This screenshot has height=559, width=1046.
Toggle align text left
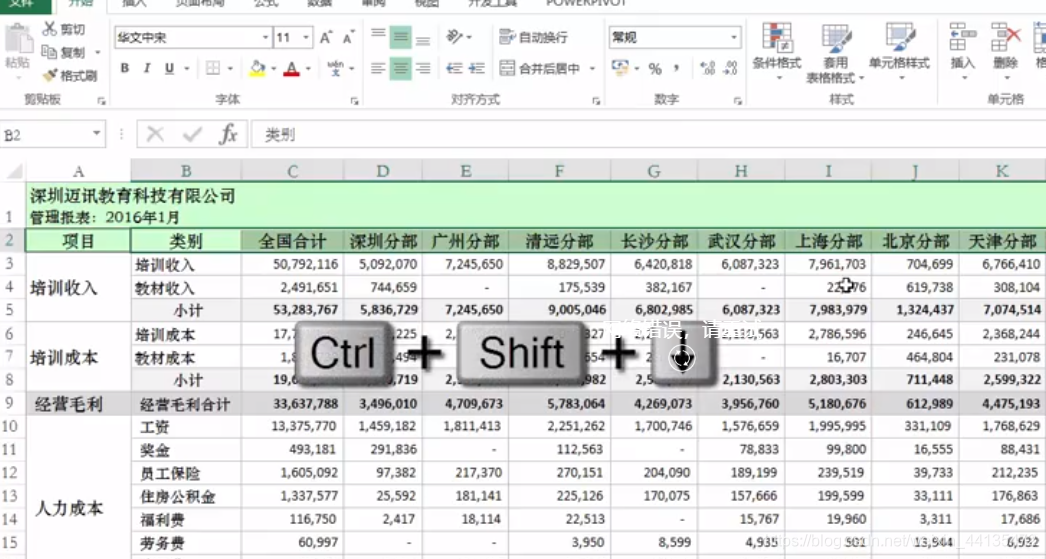pos(378,68)
